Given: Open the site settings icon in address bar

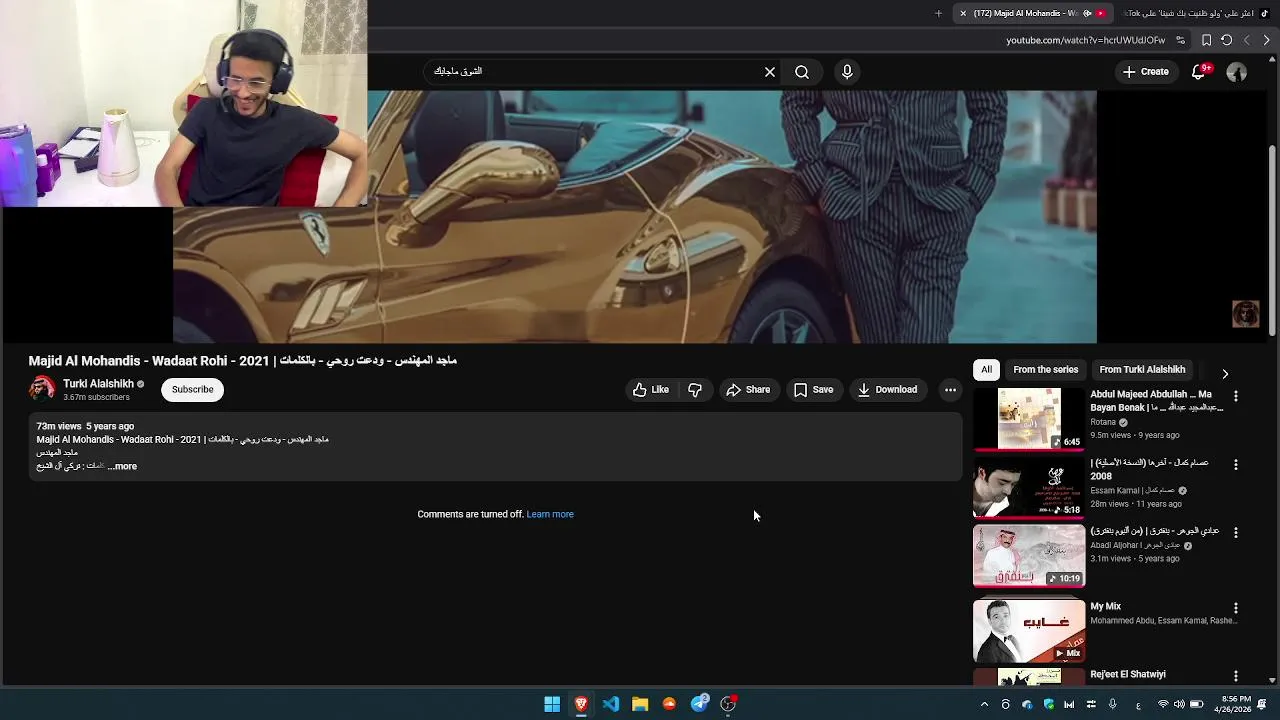Looking at the screenshot, I should point(1181,40).
